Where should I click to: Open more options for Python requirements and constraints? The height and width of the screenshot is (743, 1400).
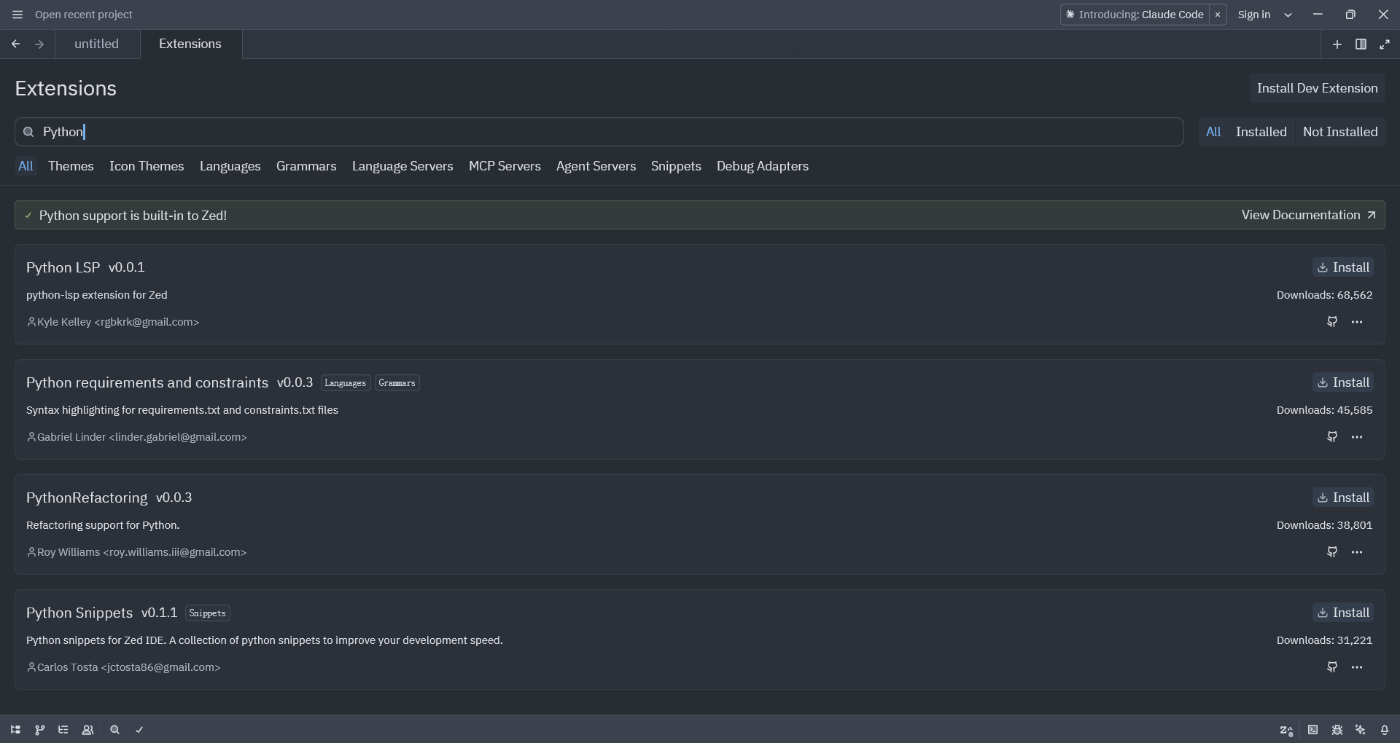(1357, 437)
